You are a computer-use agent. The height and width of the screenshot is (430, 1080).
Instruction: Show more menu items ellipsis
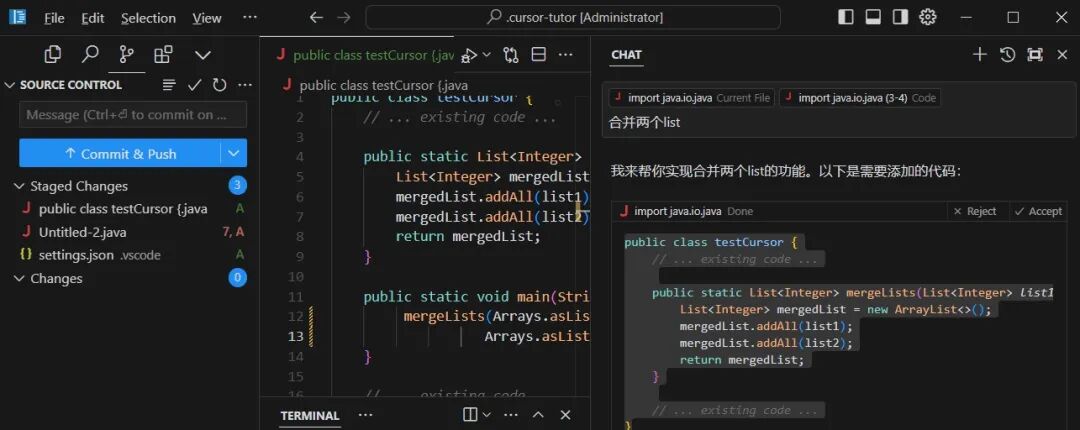(250, 17)
